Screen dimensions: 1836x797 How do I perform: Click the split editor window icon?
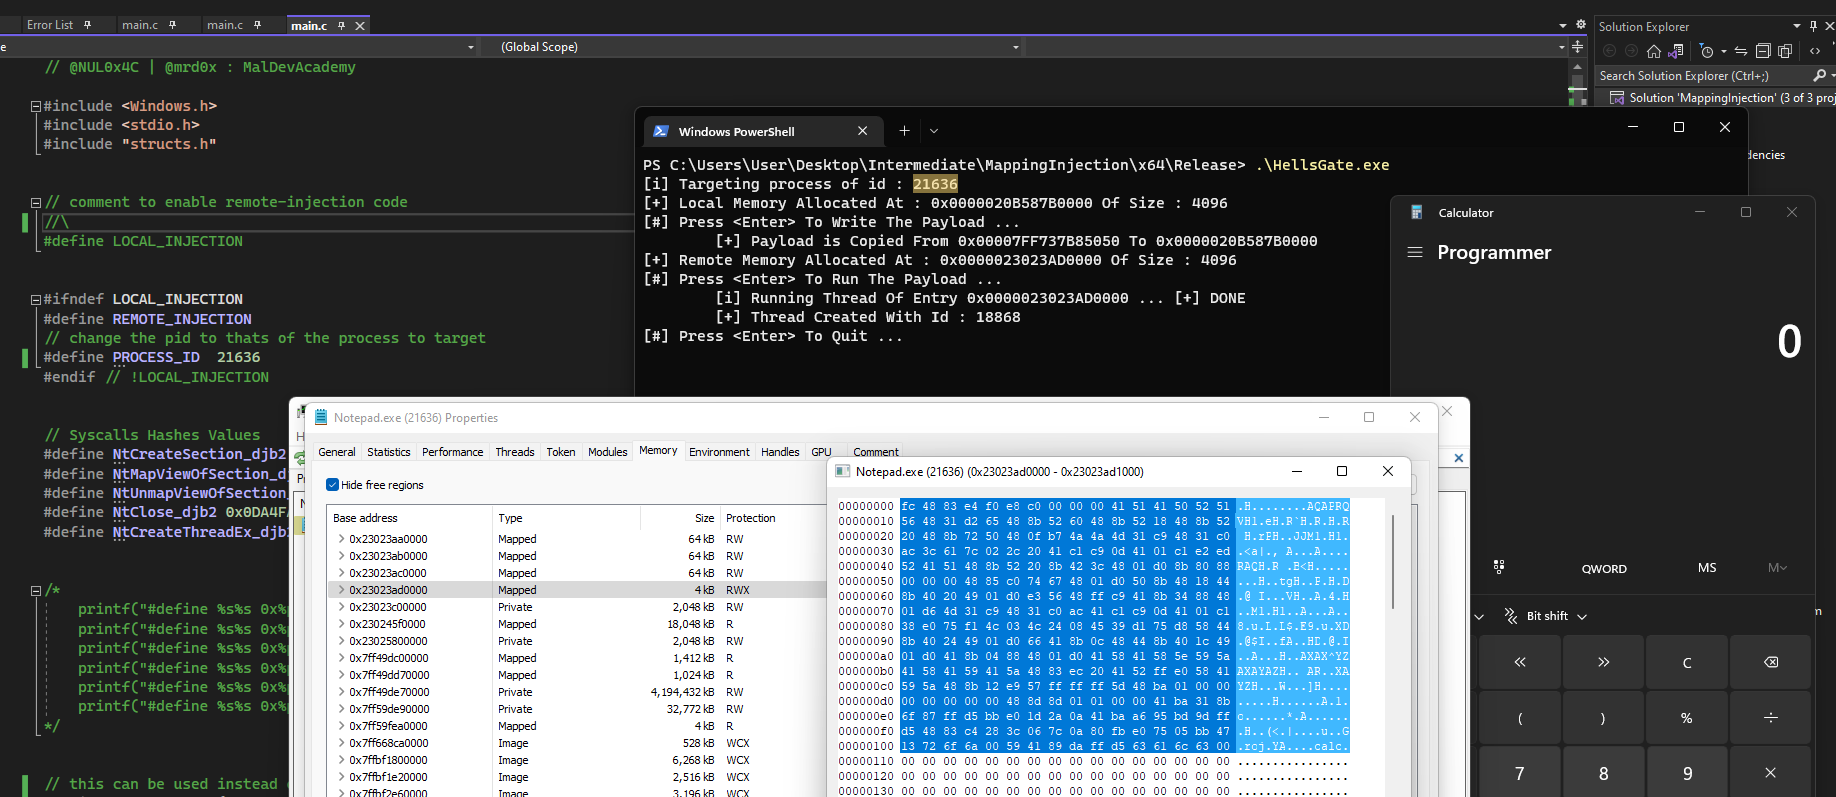[1577, 47]
